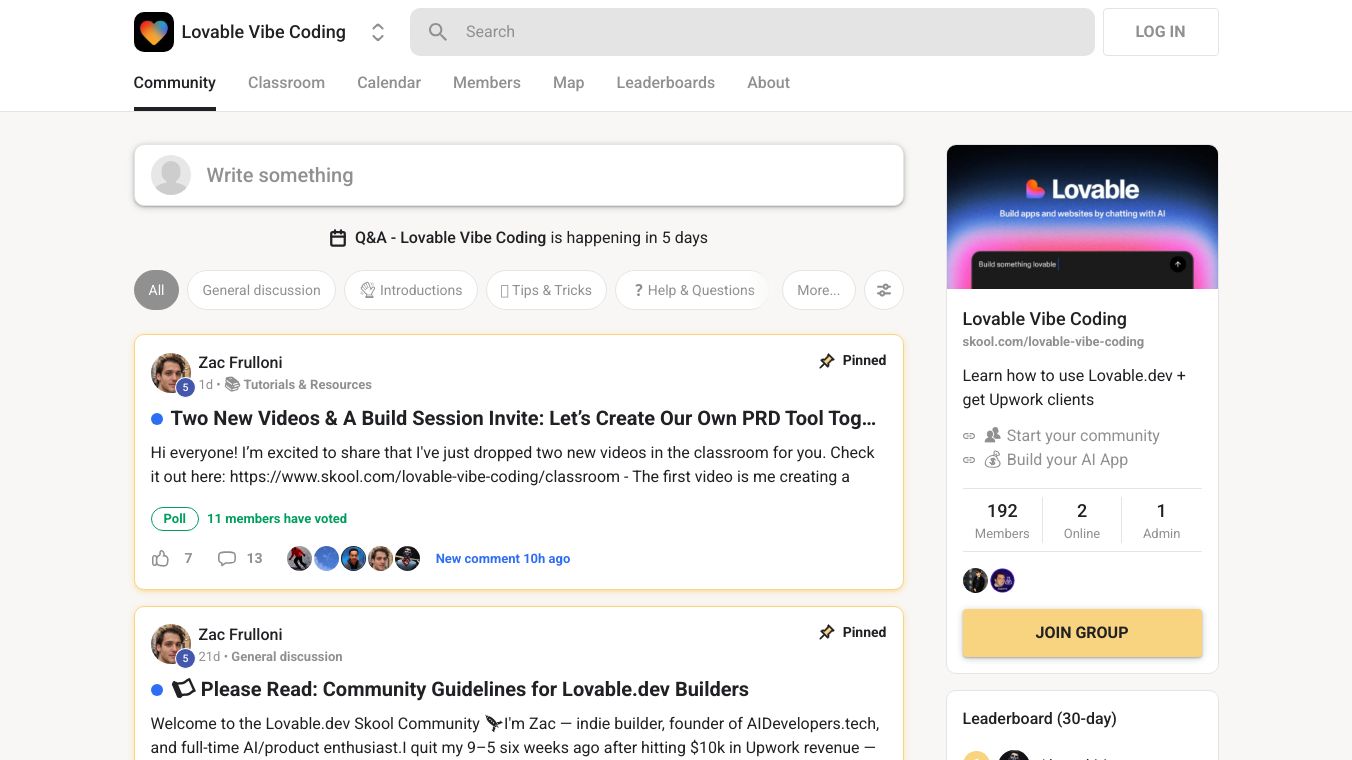Open the skool.com/lovable-vibe-coding link
Viewport: 1352px width, 760px height.
1053,342
